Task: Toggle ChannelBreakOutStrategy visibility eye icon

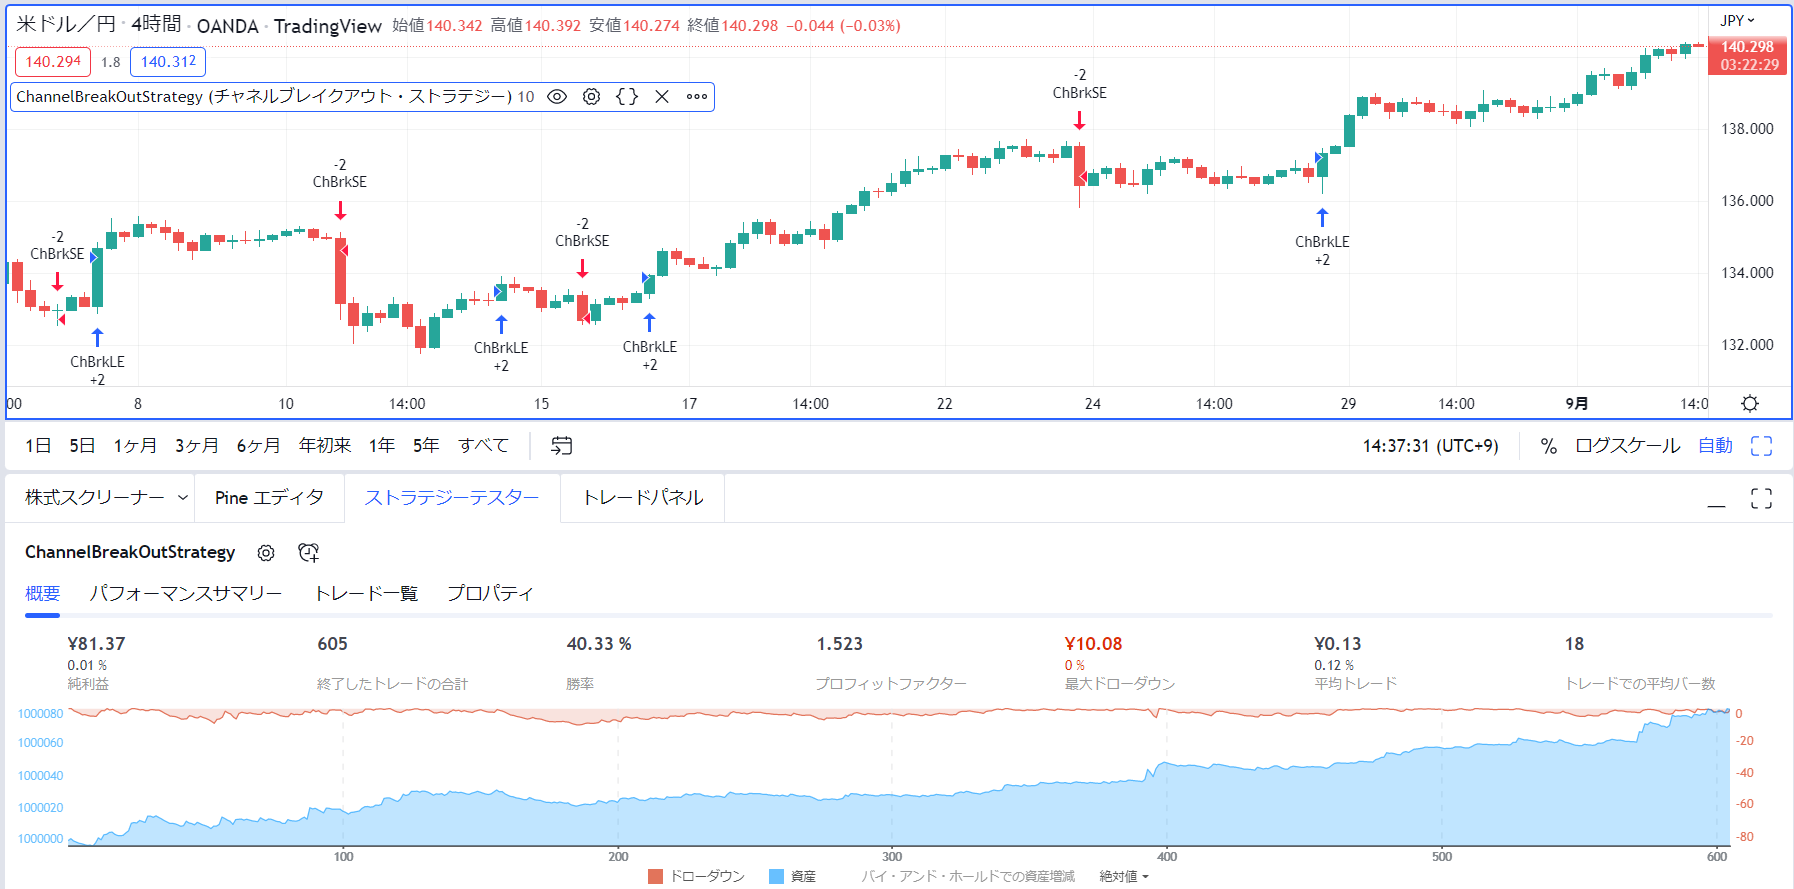Action: pos(557,97)
